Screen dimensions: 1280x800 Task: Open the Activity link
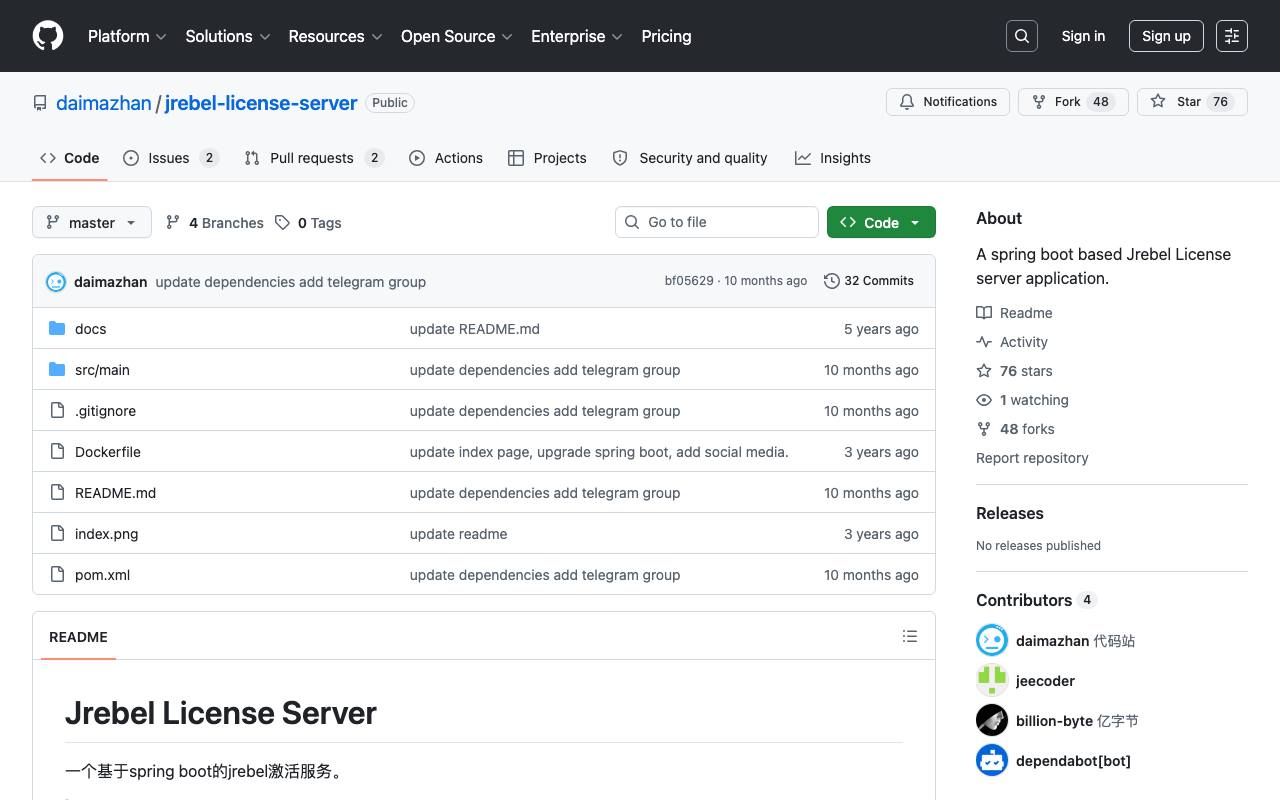tap(1012, 342)
